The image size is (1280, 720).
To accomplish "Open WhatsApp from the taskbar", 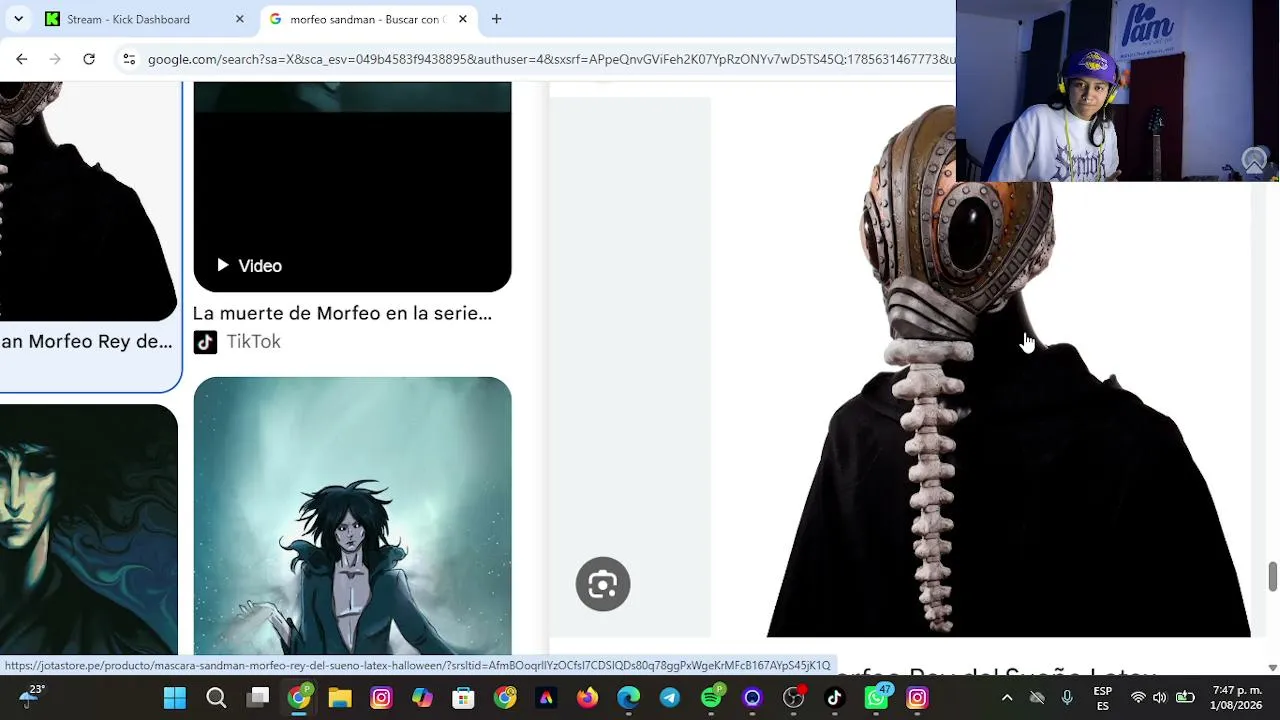I will tap(876, 698).
